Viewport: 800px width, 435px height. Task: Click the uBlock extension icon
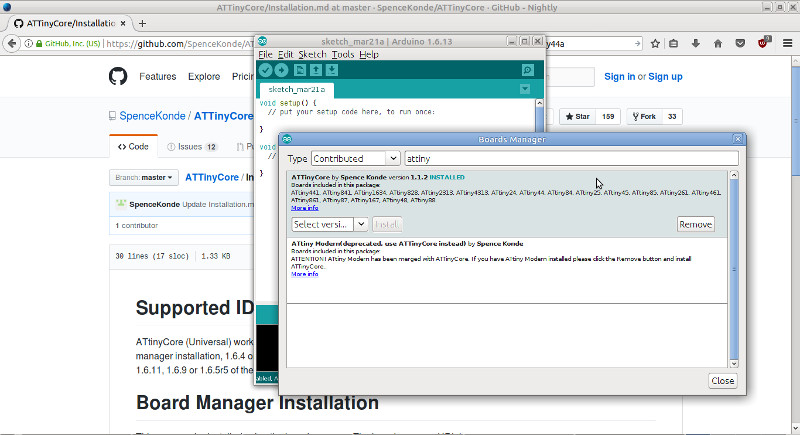click(763, 43)
